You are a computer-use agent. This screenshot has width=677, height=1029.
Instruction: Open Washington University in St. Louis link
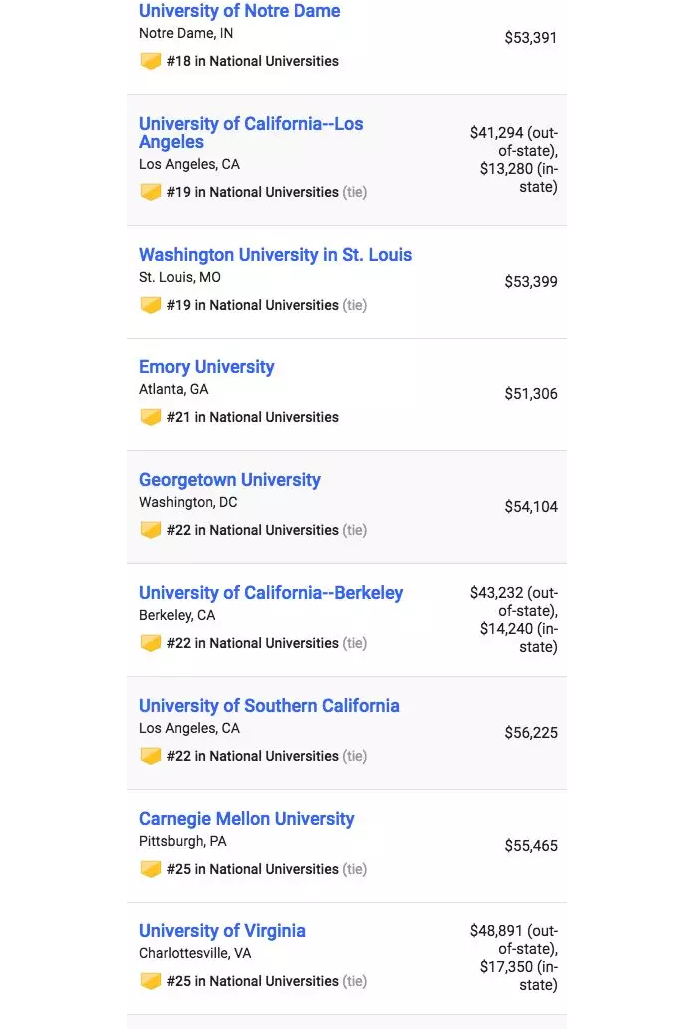[x=276, y=255]
